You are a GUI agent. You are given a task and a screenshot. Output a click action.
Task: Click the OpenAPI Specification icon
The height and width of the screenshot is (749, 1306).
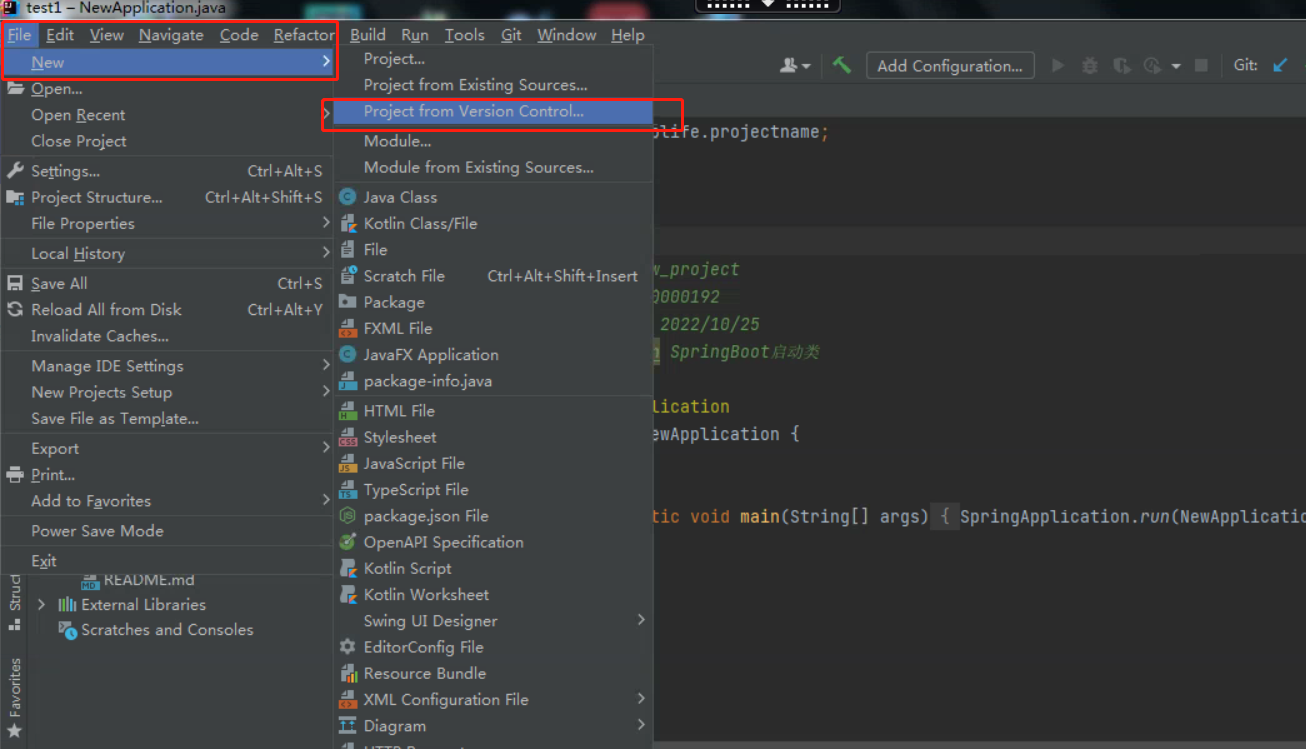click(x=347, y=542)
